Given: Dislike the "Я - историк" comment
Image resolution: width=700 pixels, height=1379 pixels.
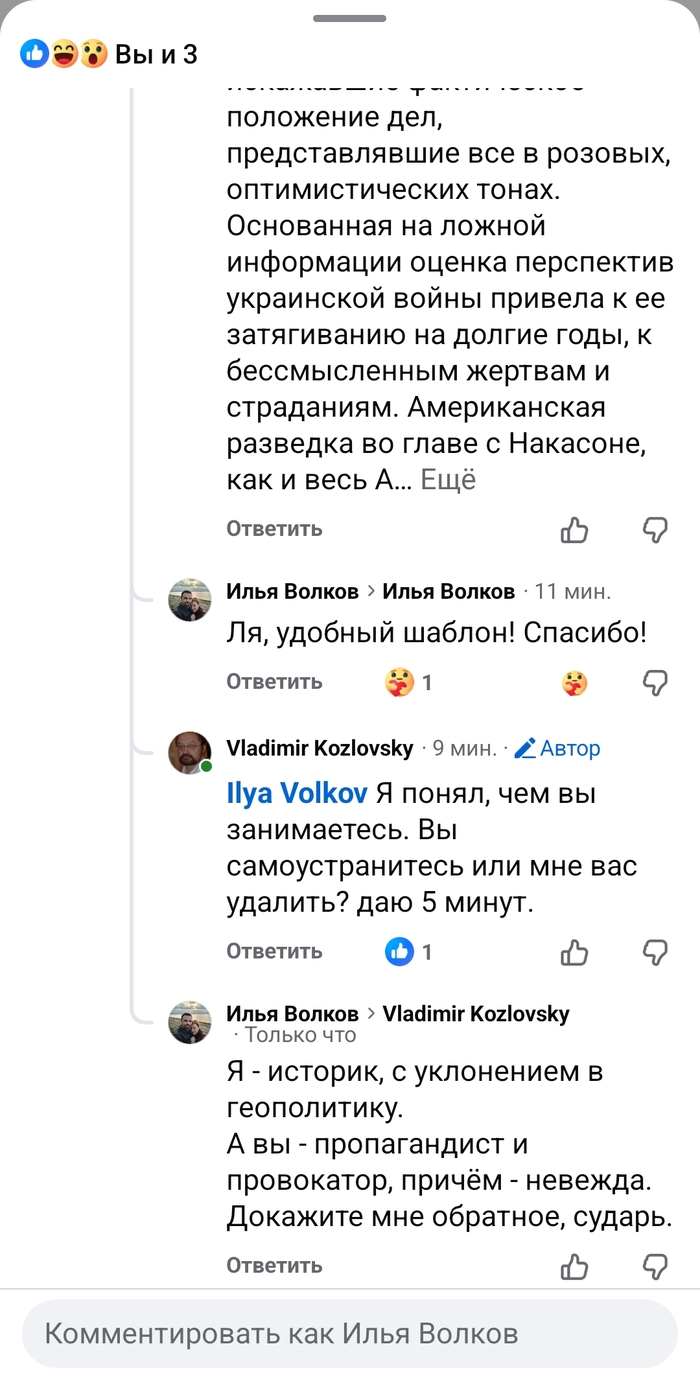Looking at the screenshot, I should coord(655,1267).
